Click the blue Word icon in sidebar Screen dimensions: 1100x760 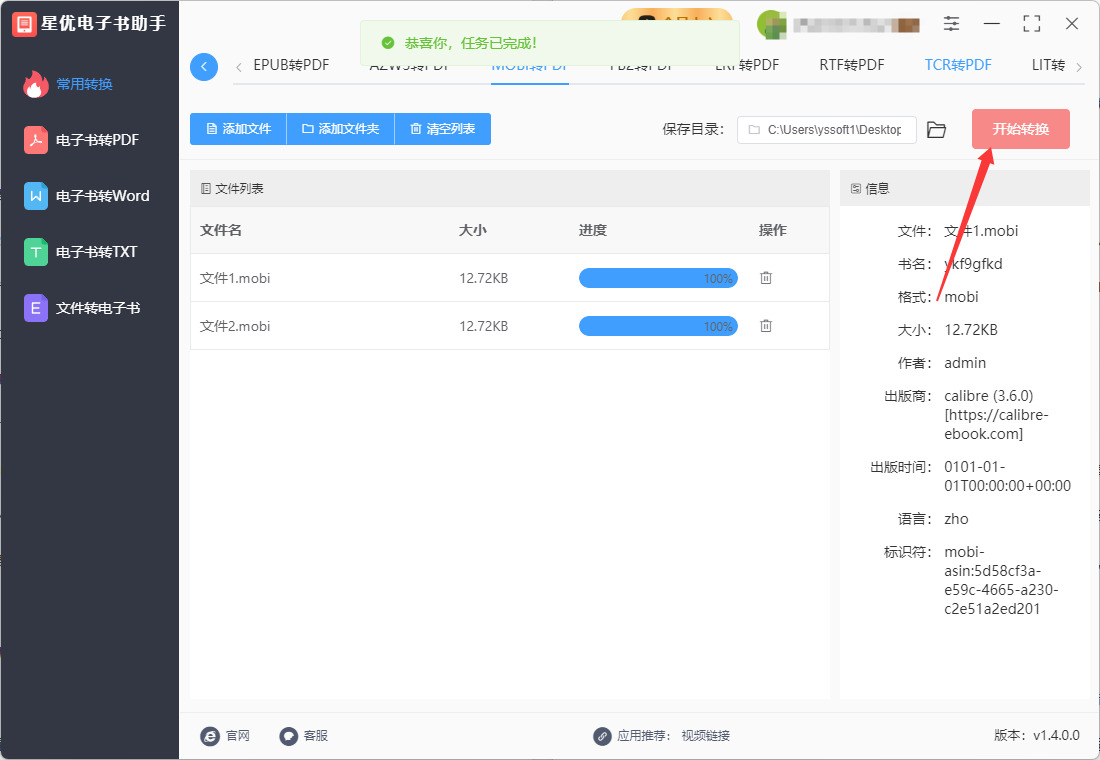point(36,196)
